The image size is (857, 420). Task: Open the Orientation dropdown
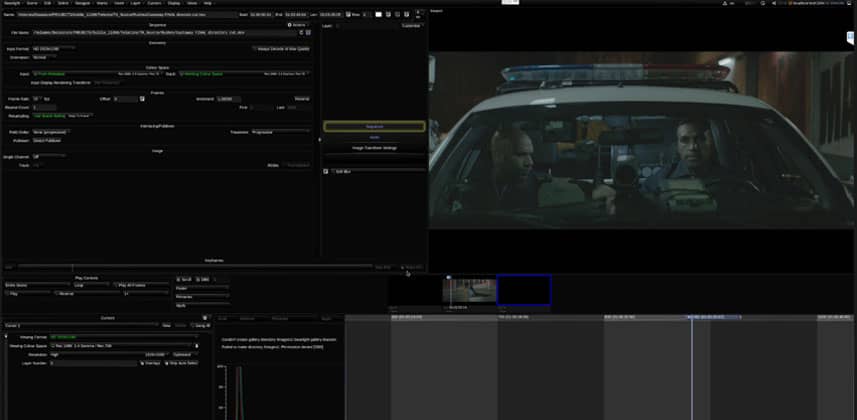[x=44, y=57]
